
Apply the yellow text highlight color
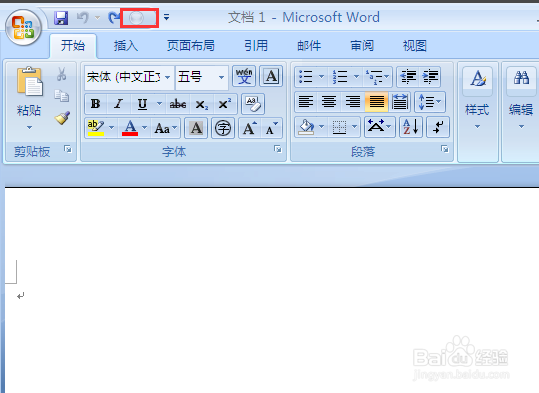[96, 128]
